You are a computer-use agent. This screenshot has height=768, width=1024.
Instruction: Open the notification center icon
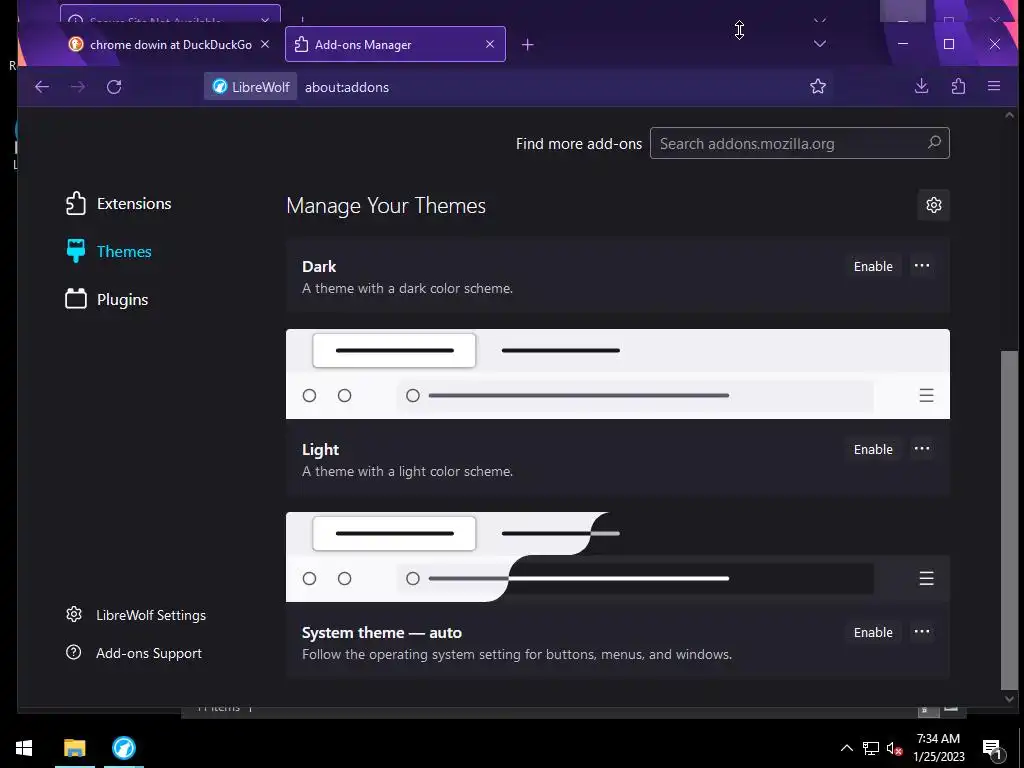[993, 749]
